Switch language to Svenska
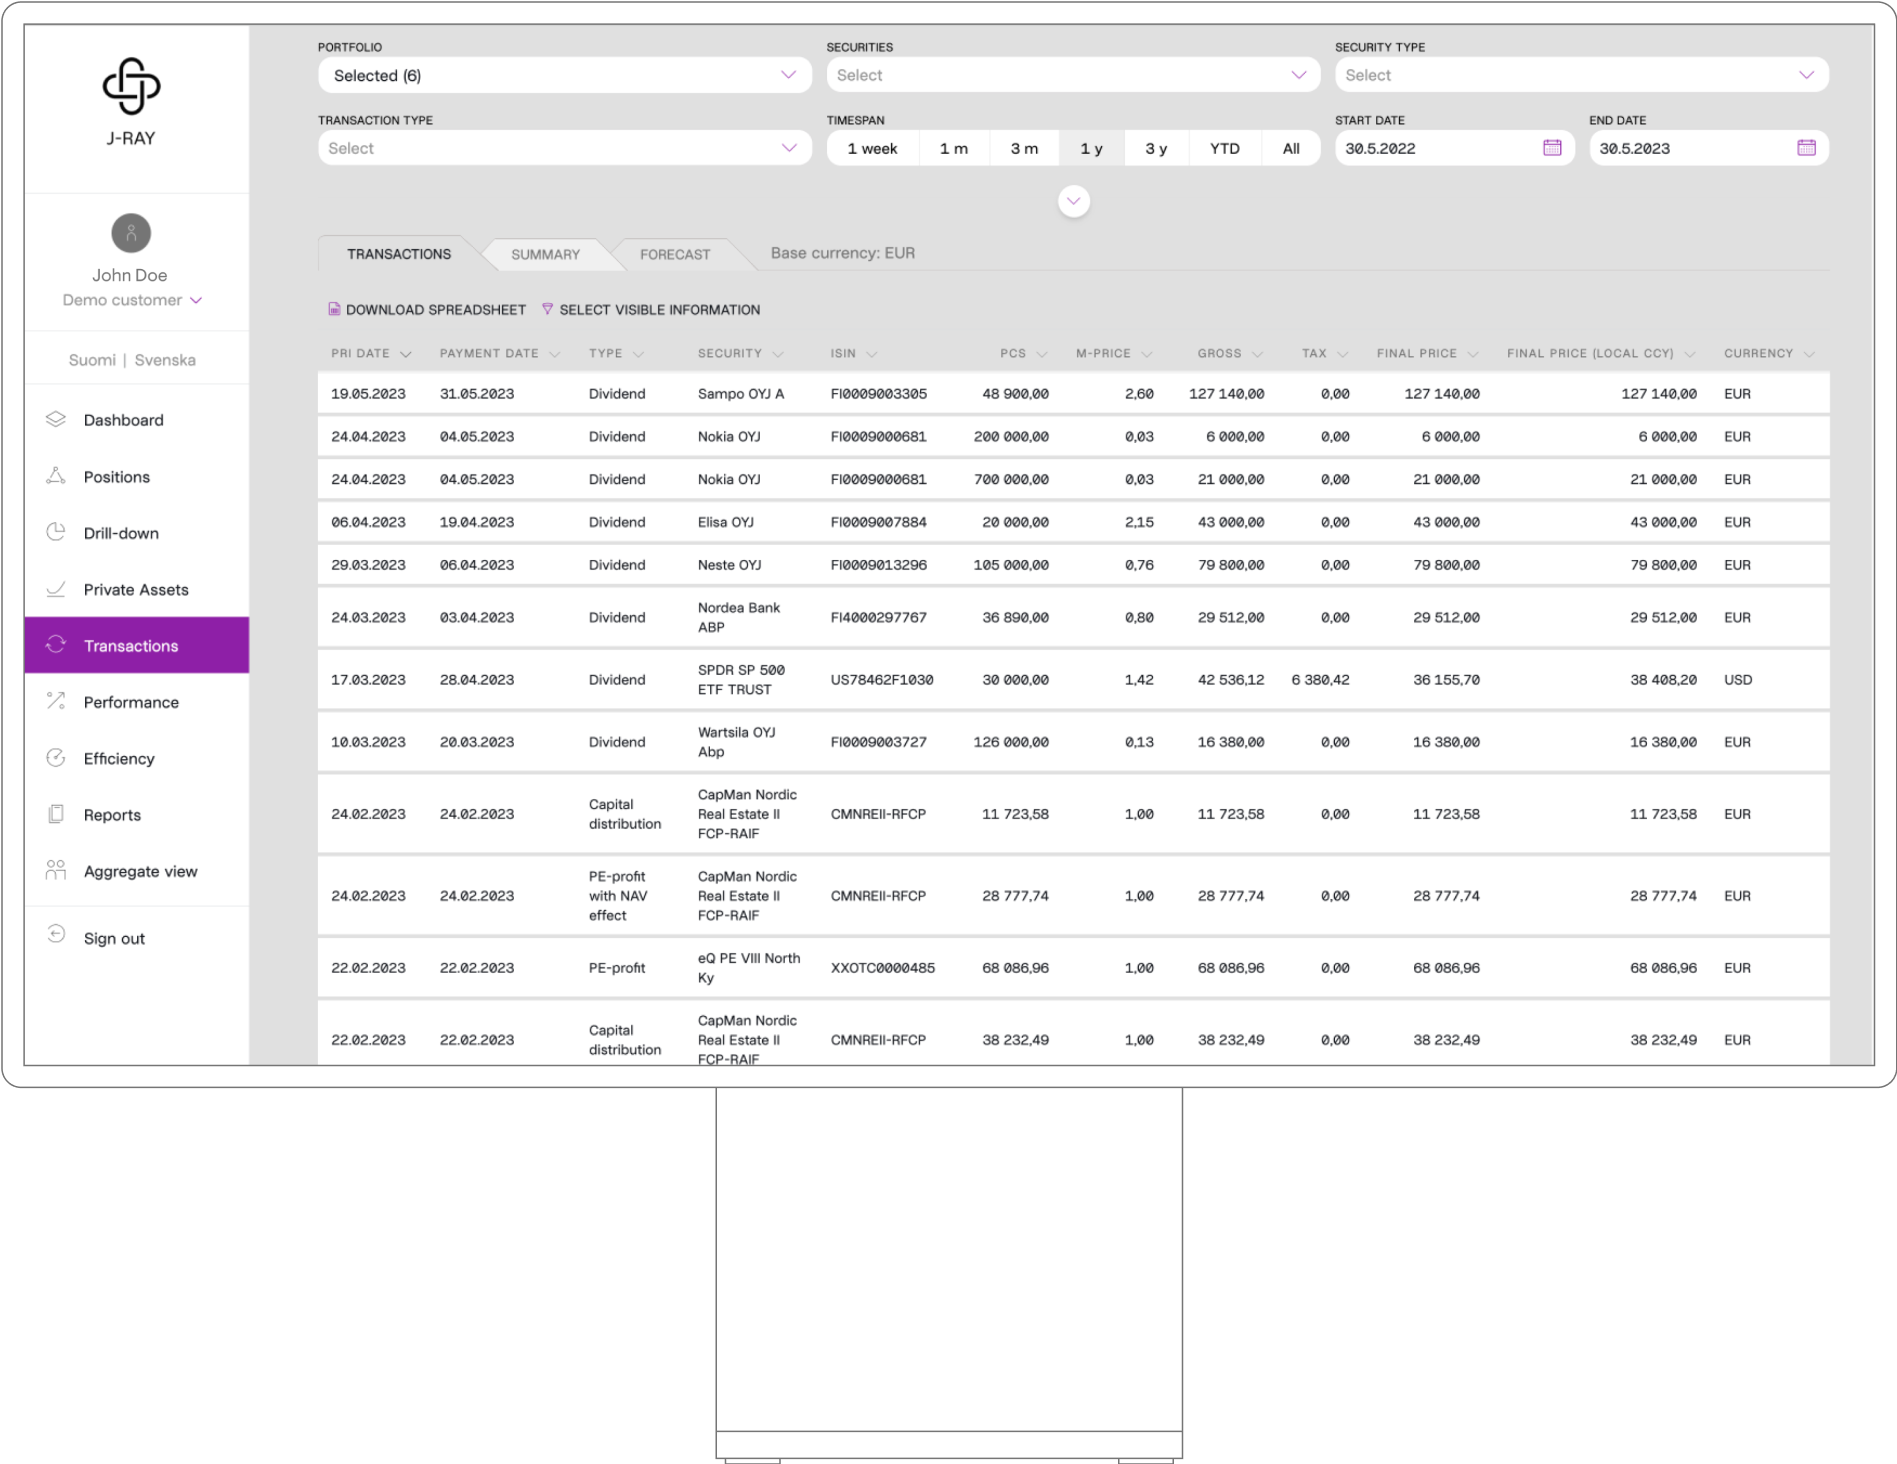This screenshot has height=1464, width=1897. tap(165, 360)
